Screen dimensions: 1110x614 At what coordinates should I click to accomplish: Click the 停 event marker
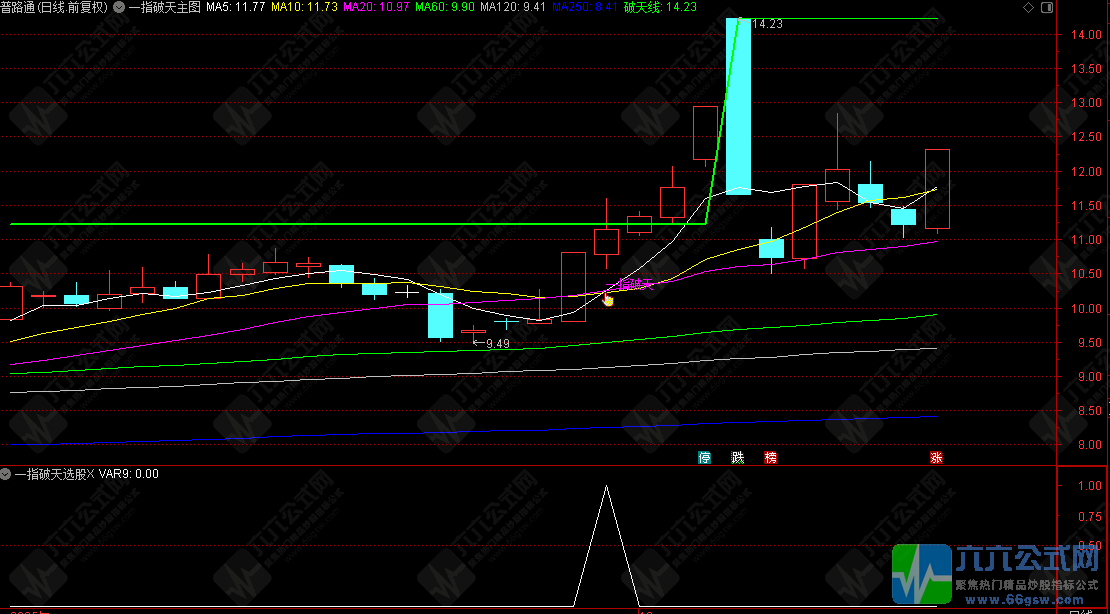704,457
